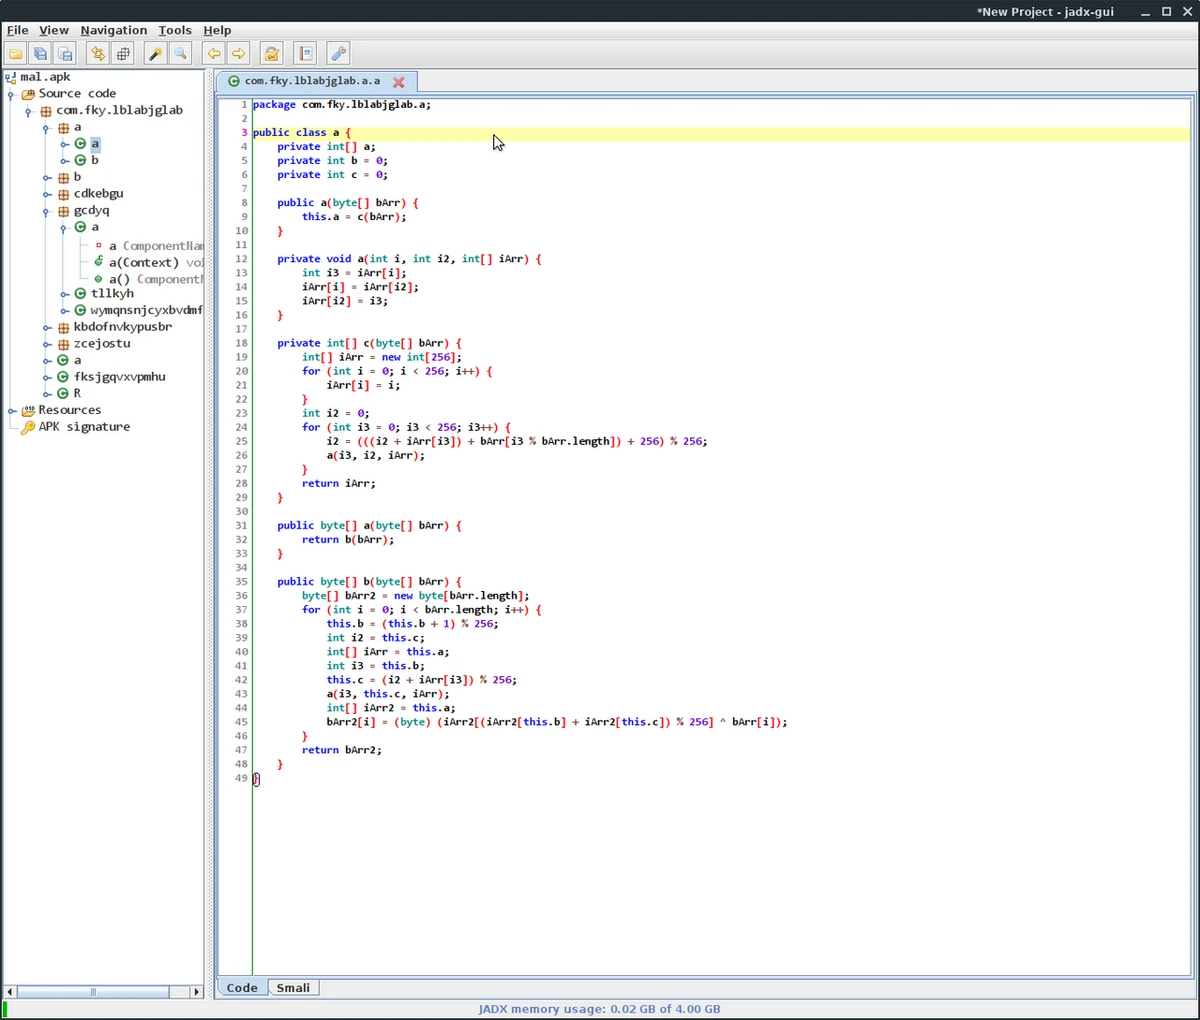Toggle Flatten packages button
This screenshot has width=1200, height=1020.
(124, 54)
